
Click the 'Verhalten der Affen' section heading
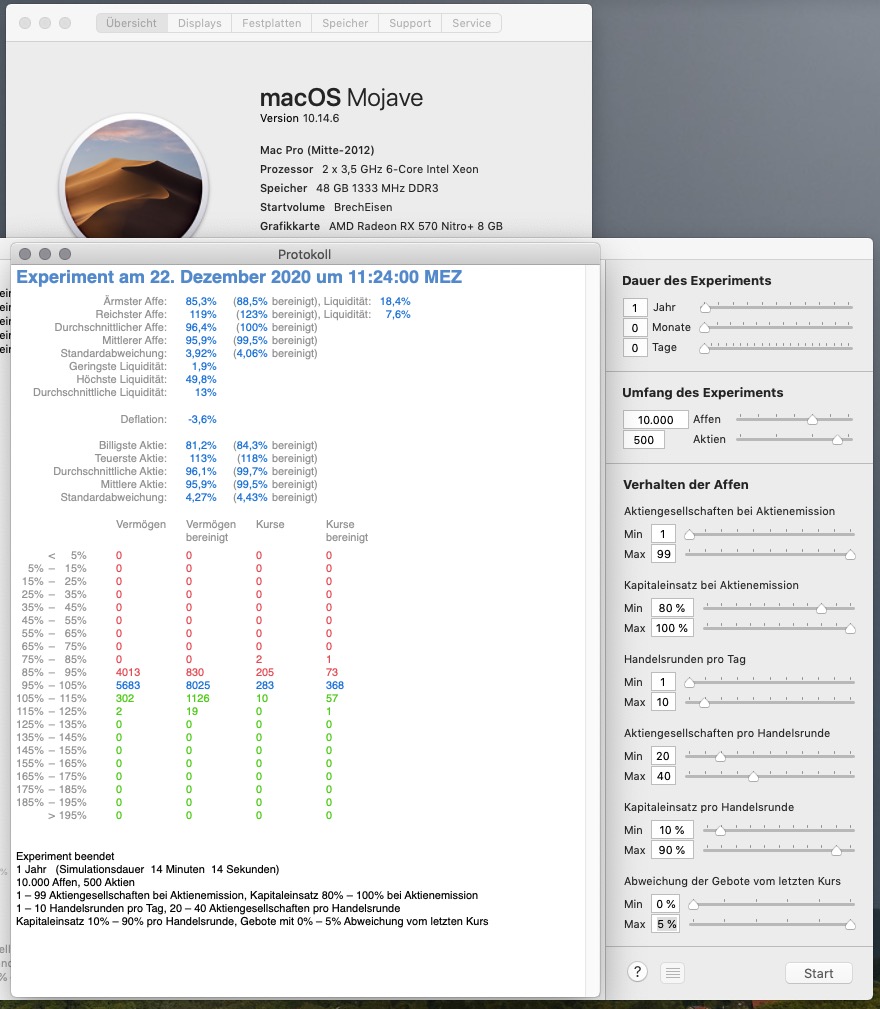click(686, 485)
